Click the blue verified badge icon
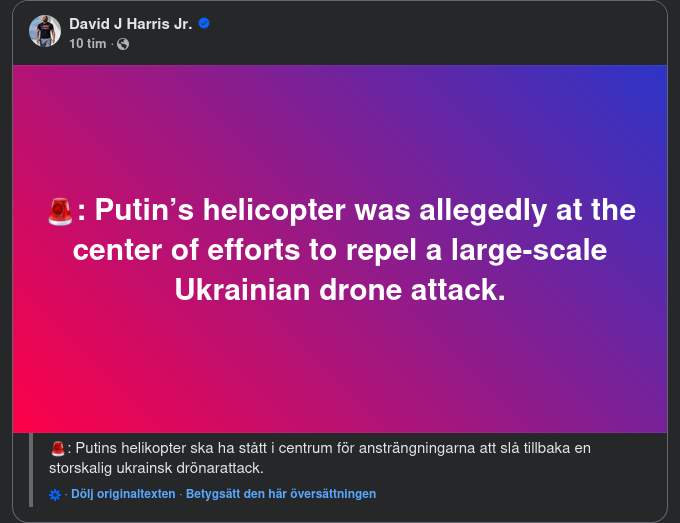Viewport: 680px width, 523px height. point(204,23)
